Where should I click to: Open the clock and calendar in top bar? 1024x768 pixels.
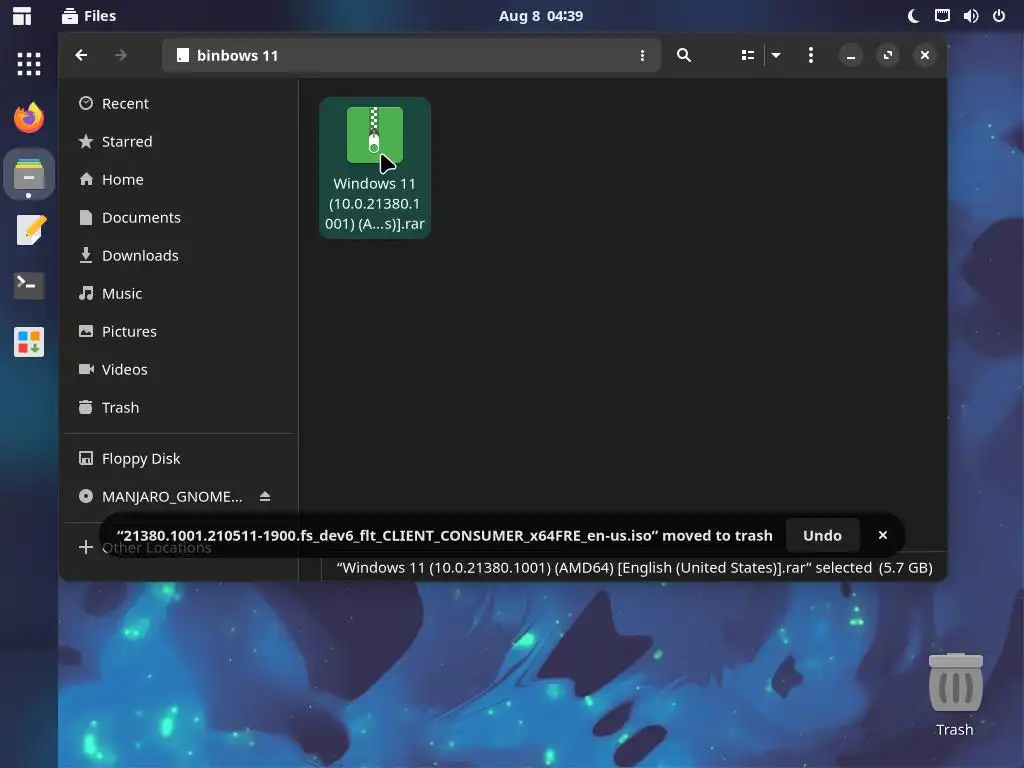(541, 16)
